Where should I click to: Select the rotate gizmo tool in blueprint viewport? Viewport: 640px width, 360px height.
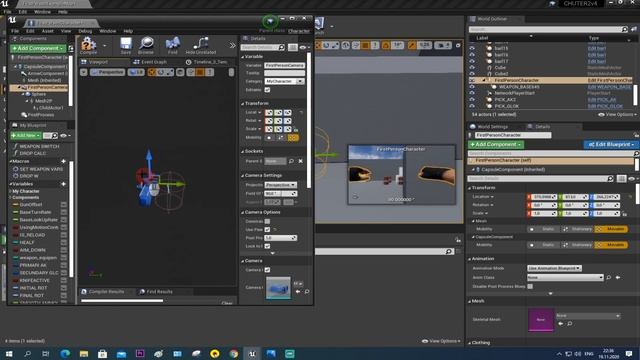click(x=161, y=72)
